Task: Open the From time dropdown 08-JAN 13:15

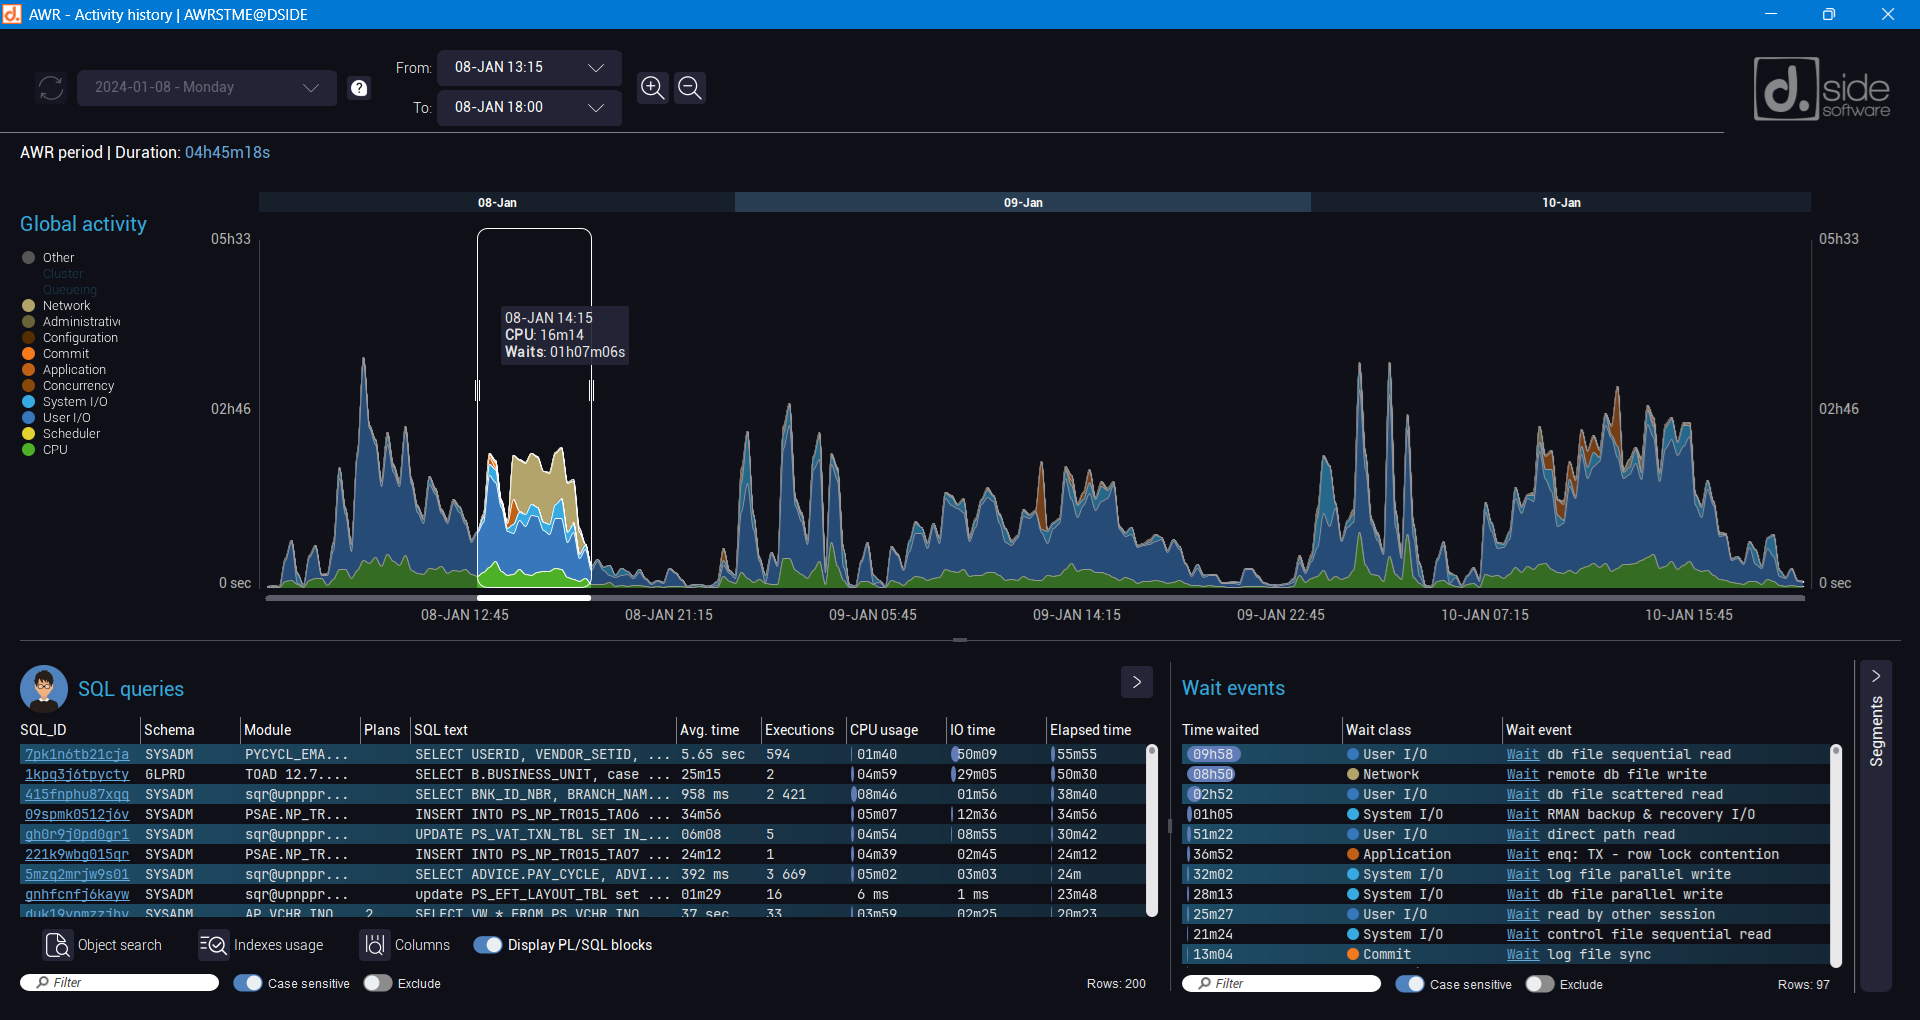Action: pyautogui.click(x=529, y=68)
